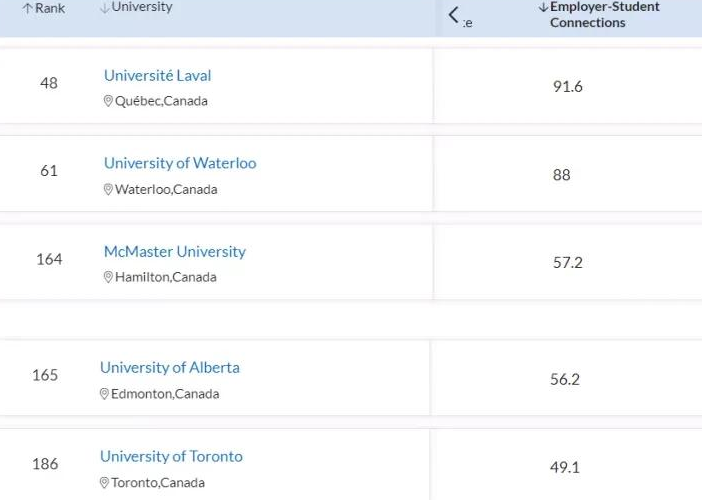702x500 pixels.
Task: Click McMaster's 57.2 connections score
Action: coord(567,263)
